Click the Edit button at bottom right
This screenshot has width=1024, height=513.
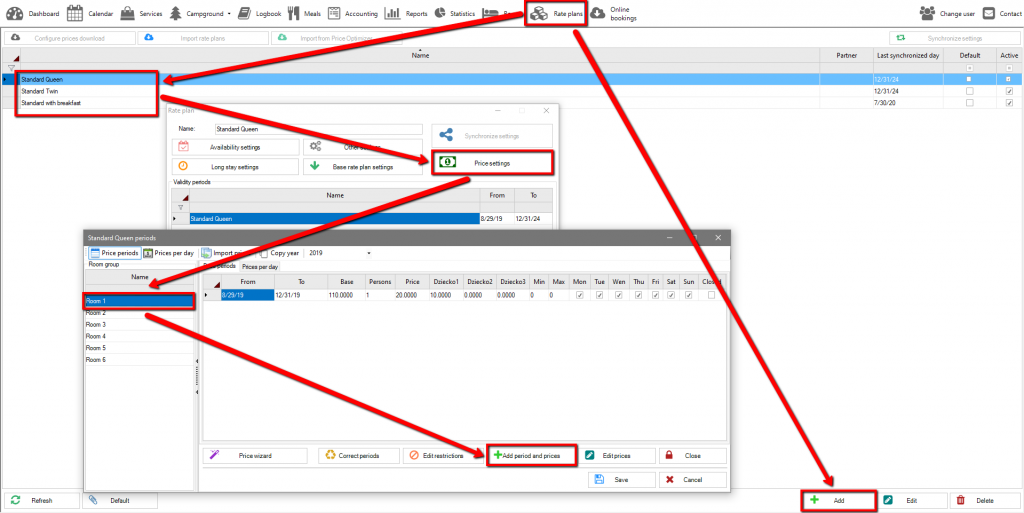(912, 501)
